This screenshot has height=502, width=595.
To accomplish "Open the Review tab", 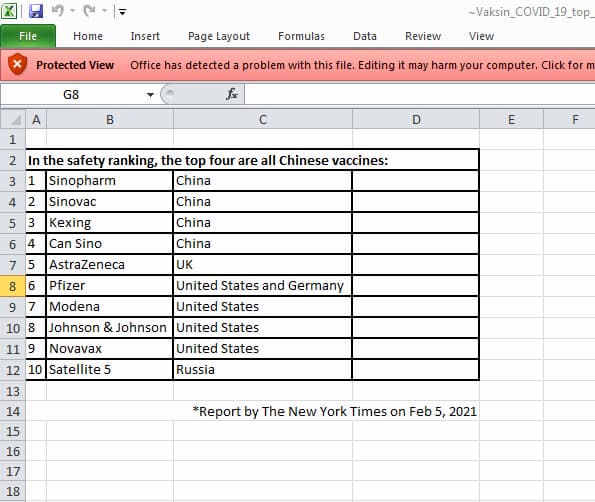I will (x=423, y=36).
